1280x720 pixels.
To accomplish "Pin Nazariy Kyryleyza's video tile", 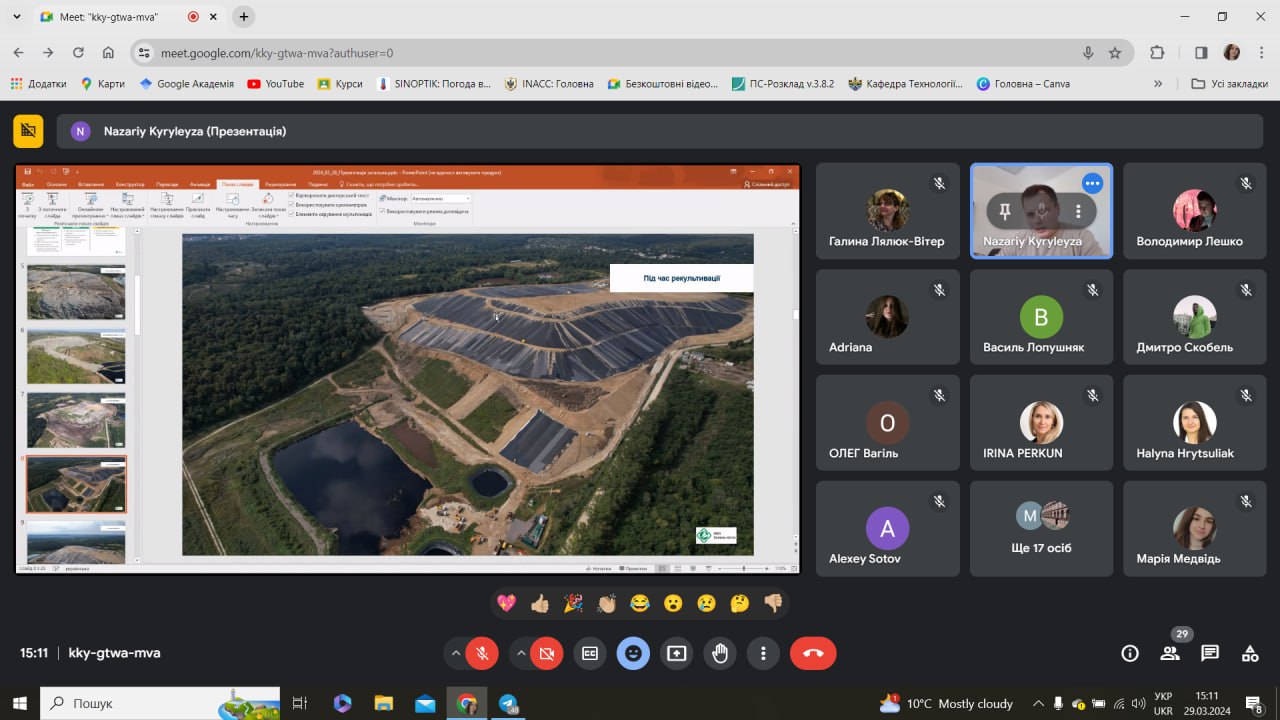I will click(x=1005, y=211).
